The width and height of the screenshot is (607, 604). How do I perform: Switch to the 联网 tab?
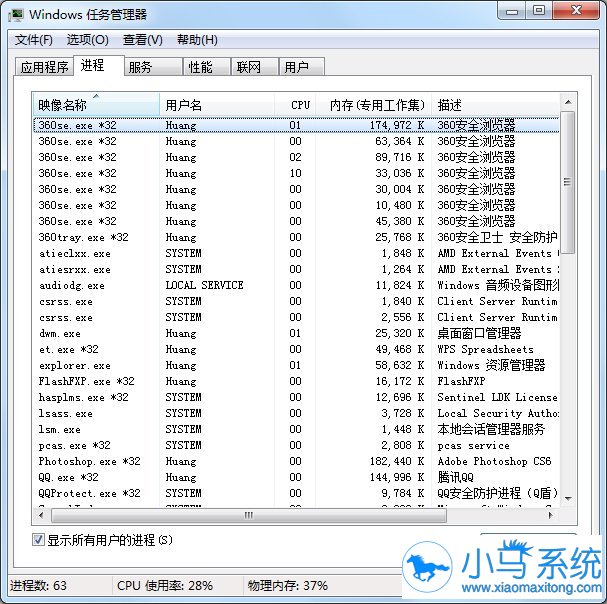255,67
